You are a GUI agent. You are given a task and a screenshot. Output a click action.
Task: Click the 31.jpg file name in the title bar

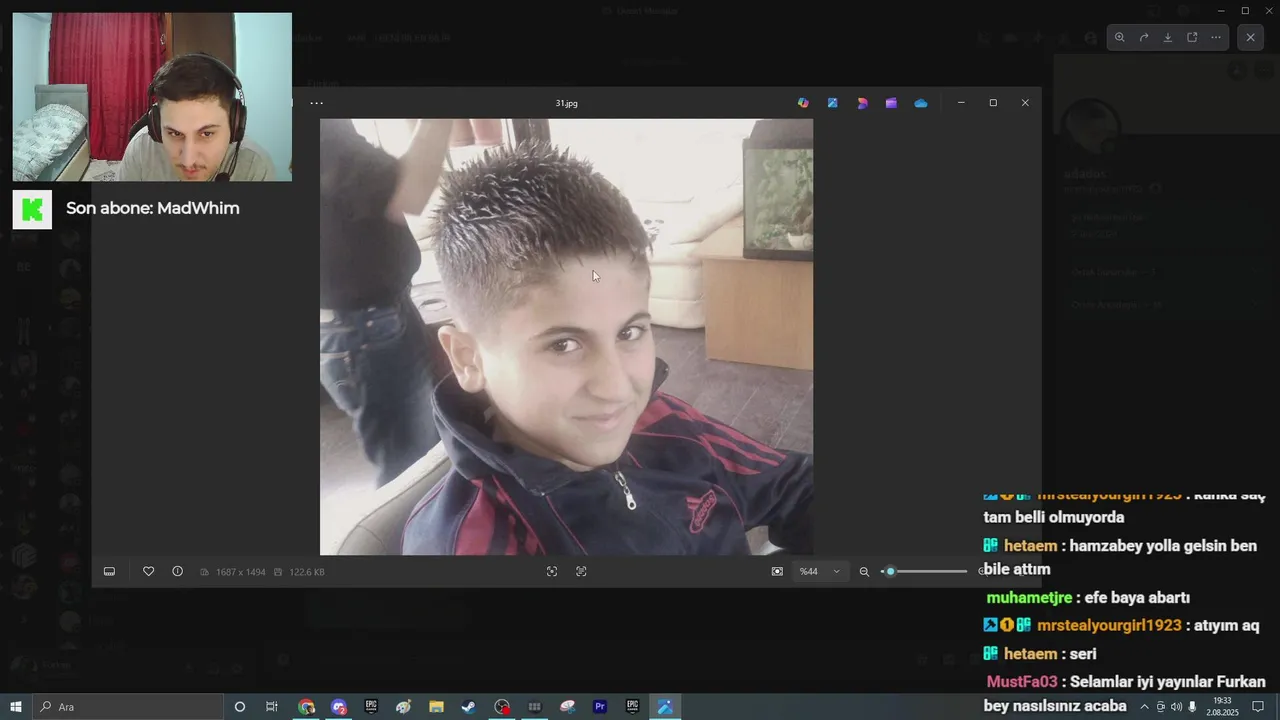[567, 103]
